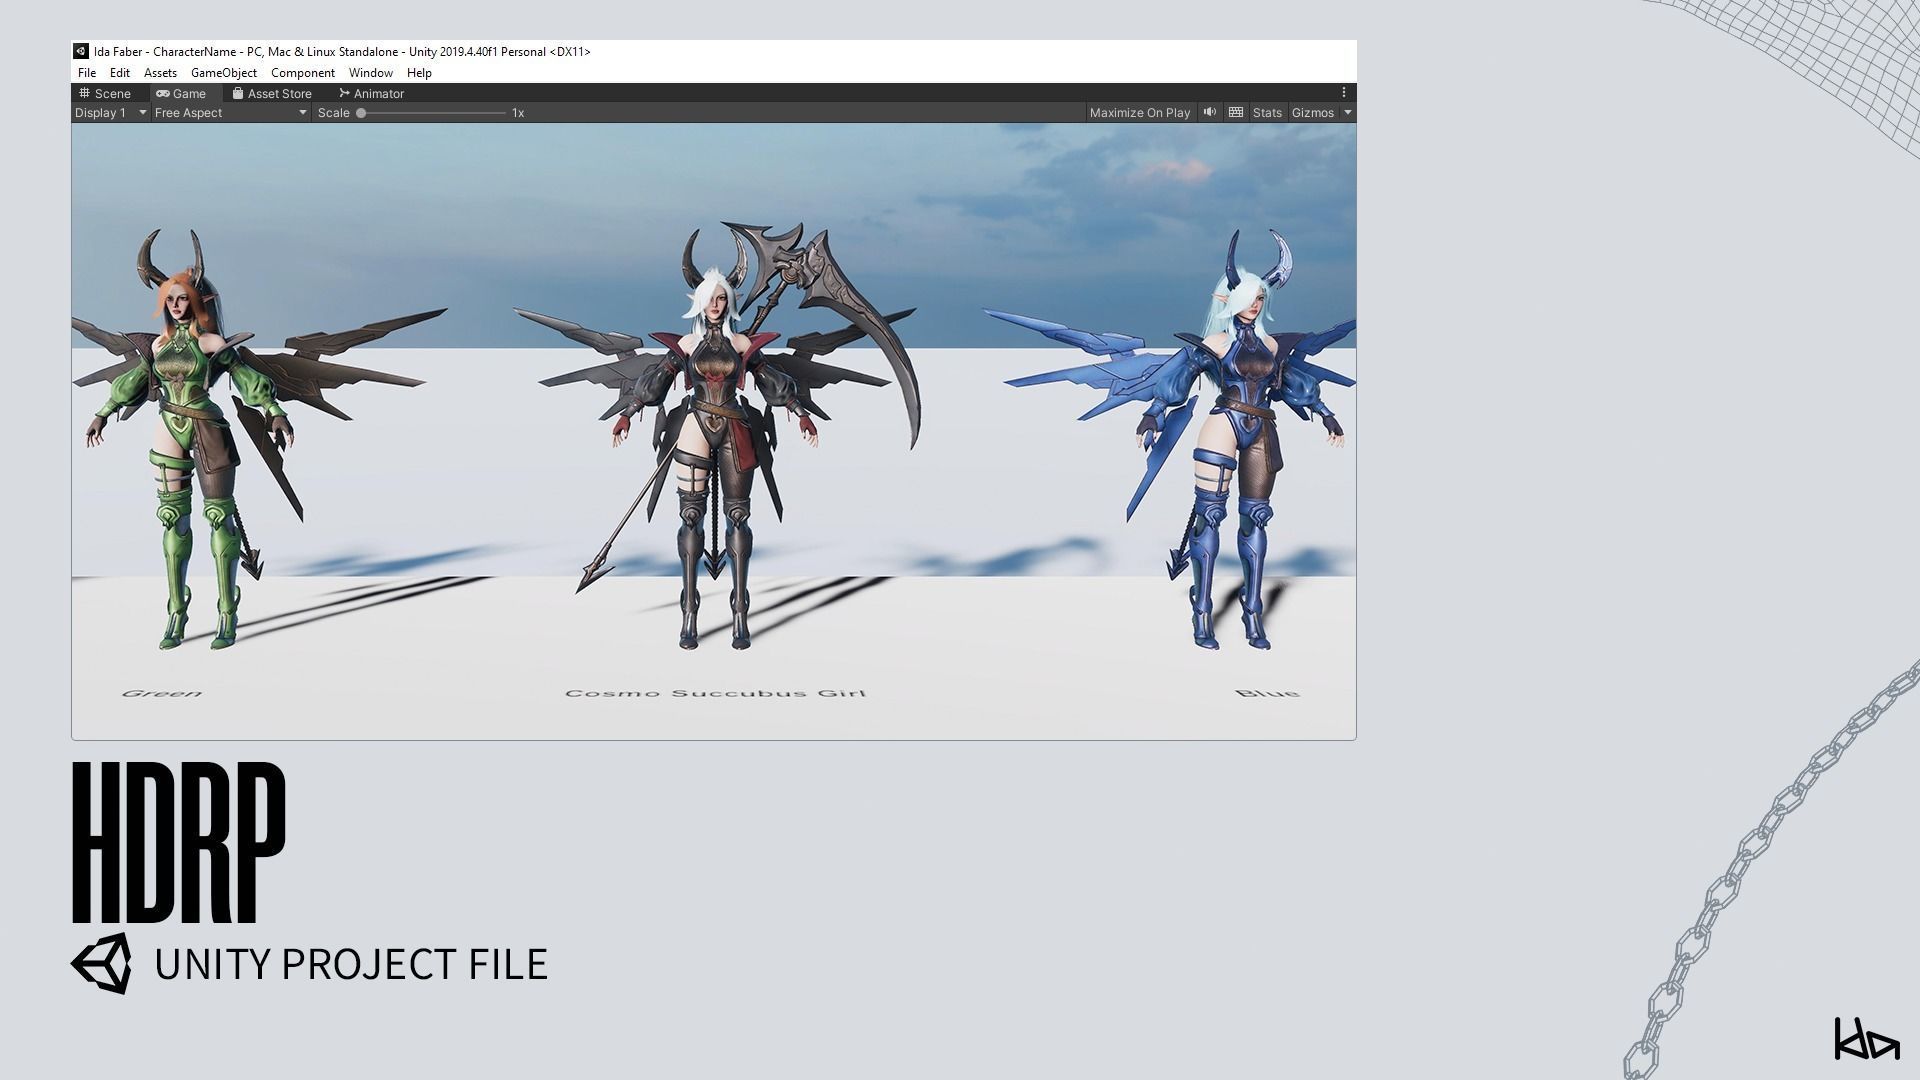Click the Scene tab grid icon
The height and width of the screenshot is (1080, 1920).
click(85, 93)
